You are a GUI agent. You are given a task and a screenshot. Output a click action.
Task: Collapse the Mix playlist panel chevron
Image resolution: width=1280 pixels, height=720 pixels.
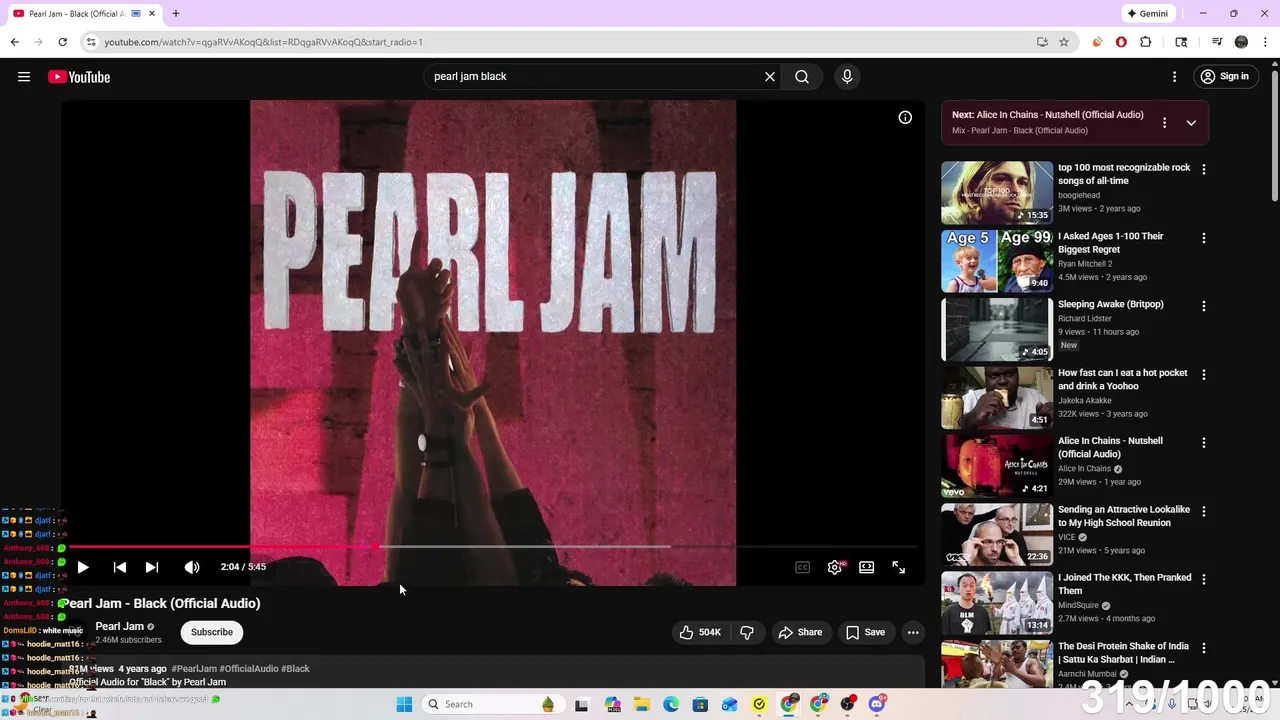coord(1191,123)
